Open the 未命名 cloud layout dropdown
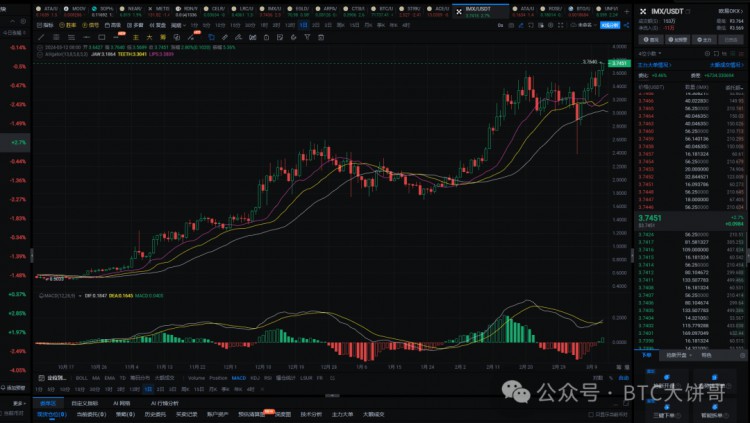Screen dimensions: 750x423 [x=584, y=25]
